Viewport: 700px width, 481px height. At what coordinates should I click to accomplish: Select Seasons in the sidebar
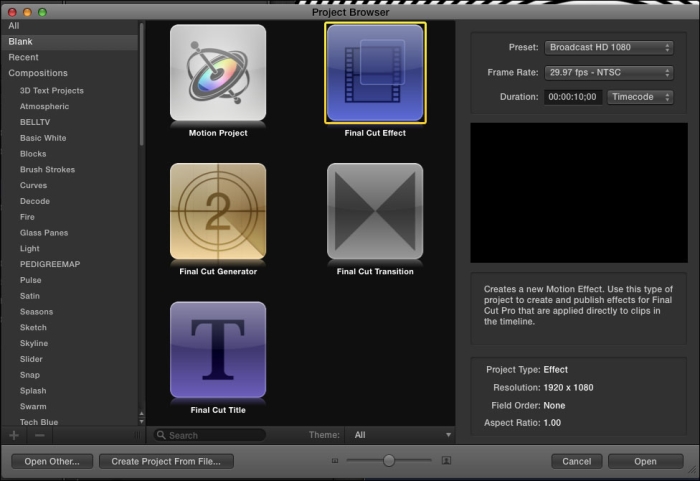[36, 312]
